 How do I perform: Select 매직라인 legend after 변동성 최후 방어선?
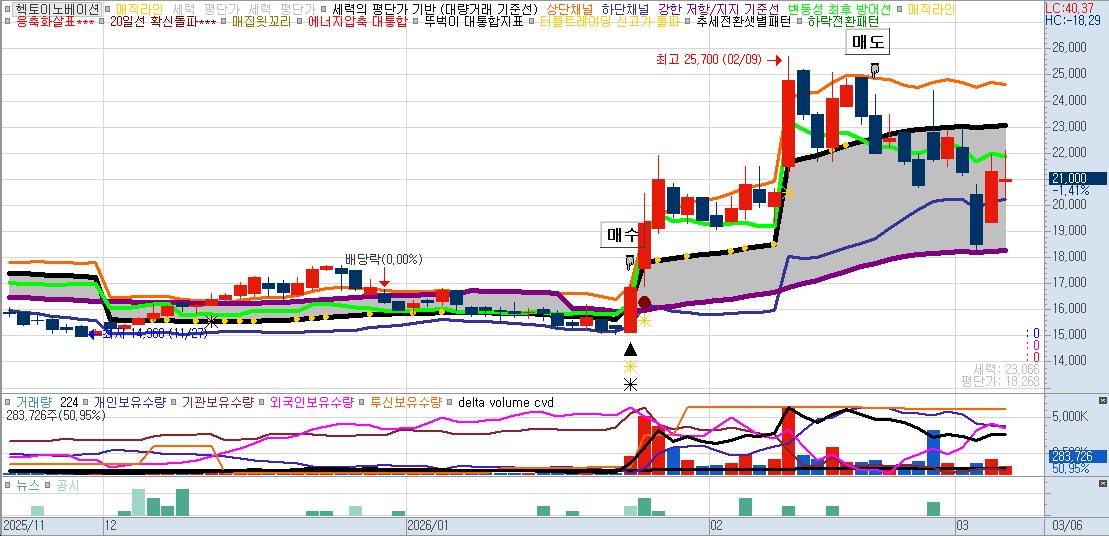[931, 9]
